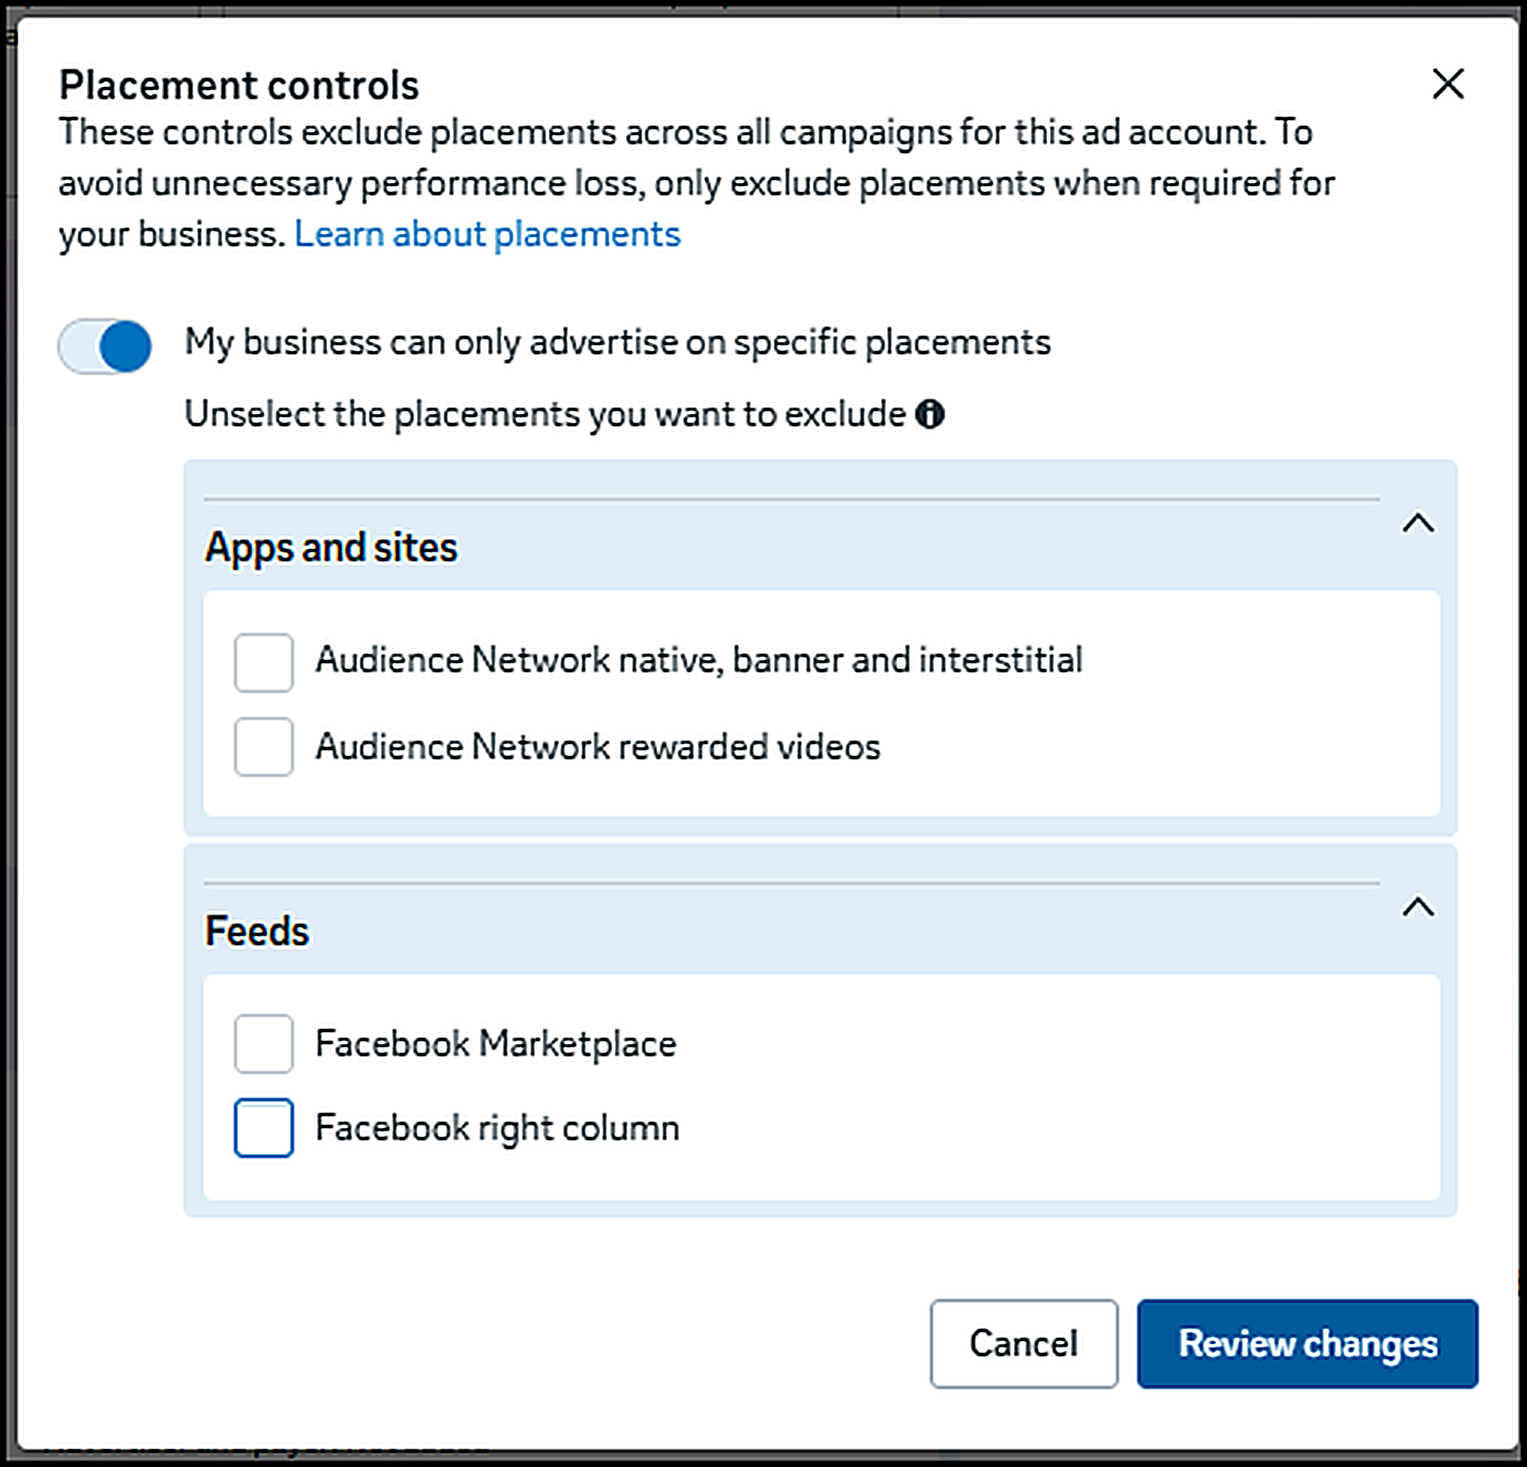Check Audience Network native, banner and interstitial
1527x1467 pixels.
click(x=264, y=662)
